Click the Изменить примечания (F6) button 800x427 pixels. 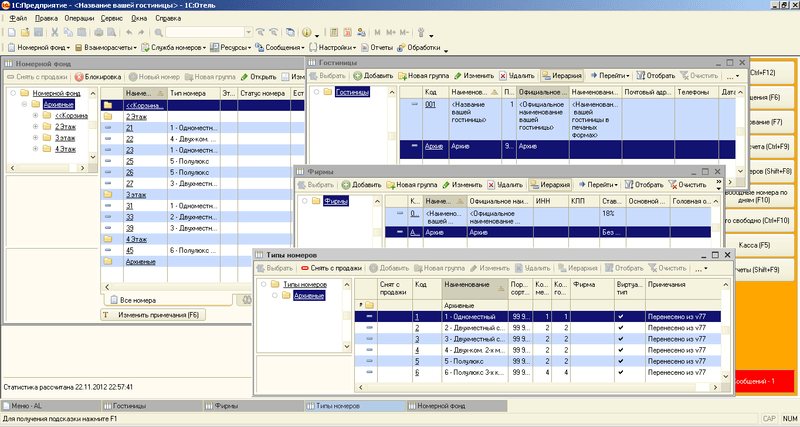click(x=153, y=315)
